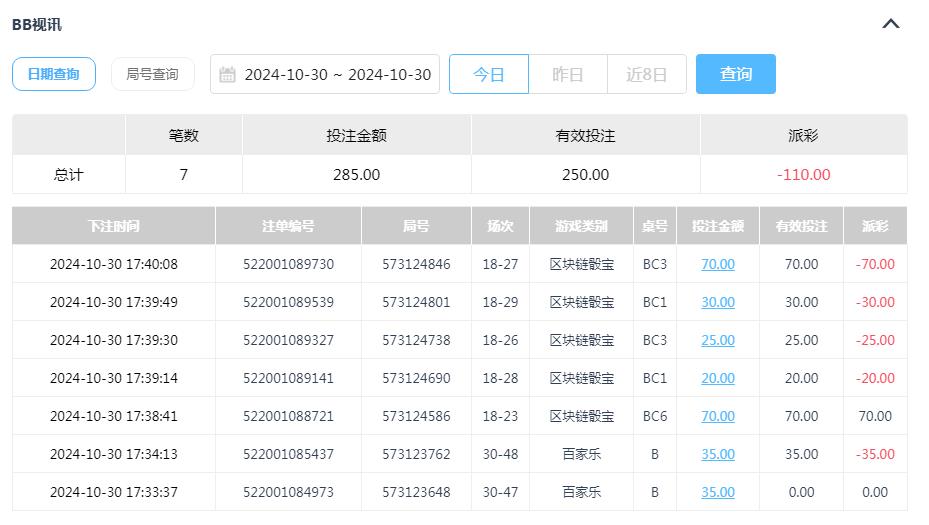Select the 今日 quick filter
This screenshot has height=525, width=929.
488,75
